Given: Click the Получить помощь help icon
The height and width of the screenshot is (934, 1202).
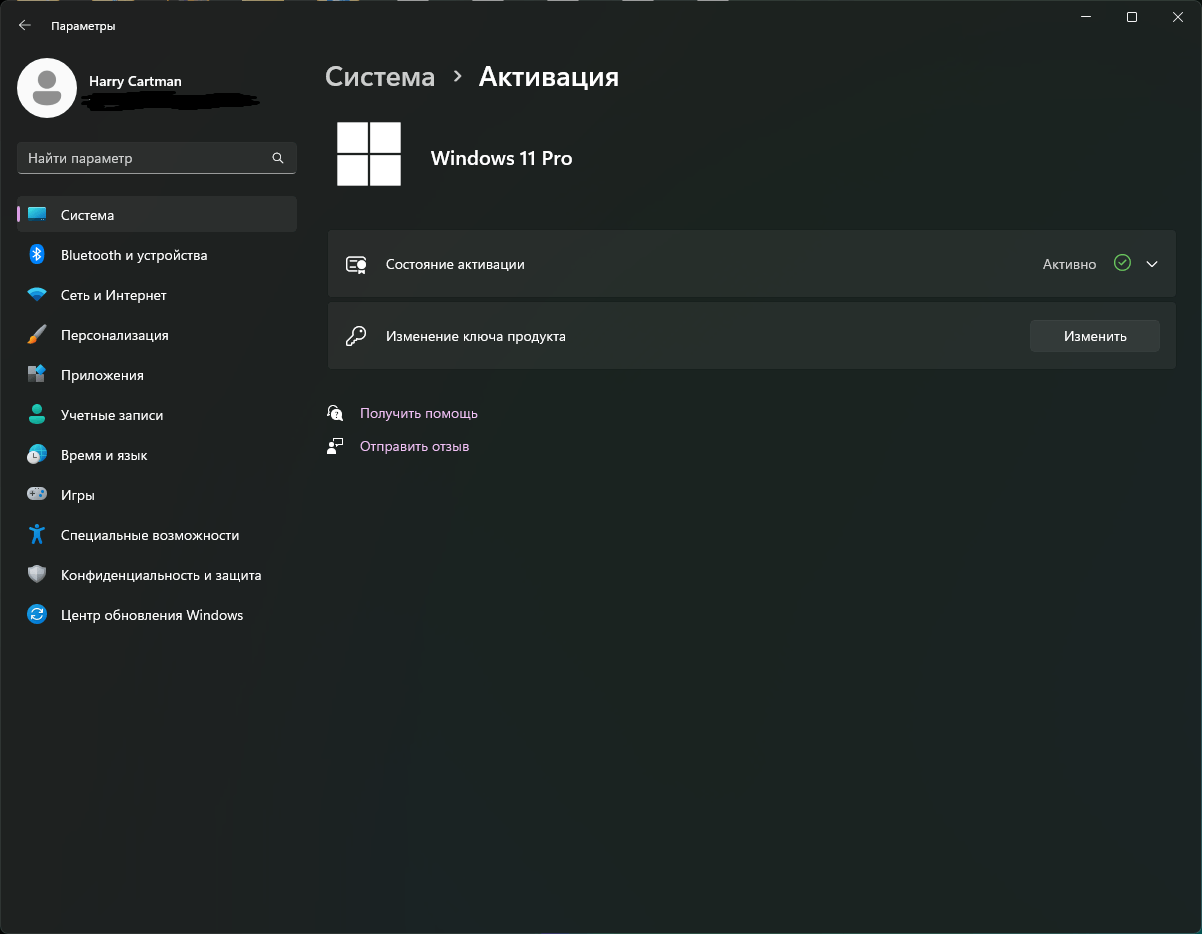Looking at the screenshot, I should point(335,412).
